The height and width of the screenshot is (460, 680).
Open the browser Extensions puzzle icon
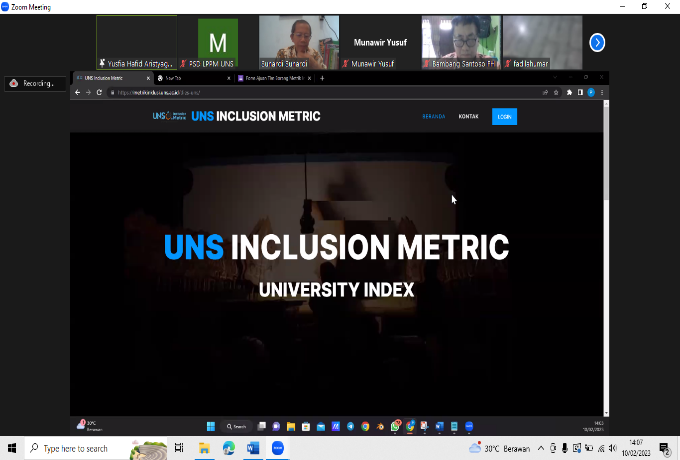pos(569,92)
